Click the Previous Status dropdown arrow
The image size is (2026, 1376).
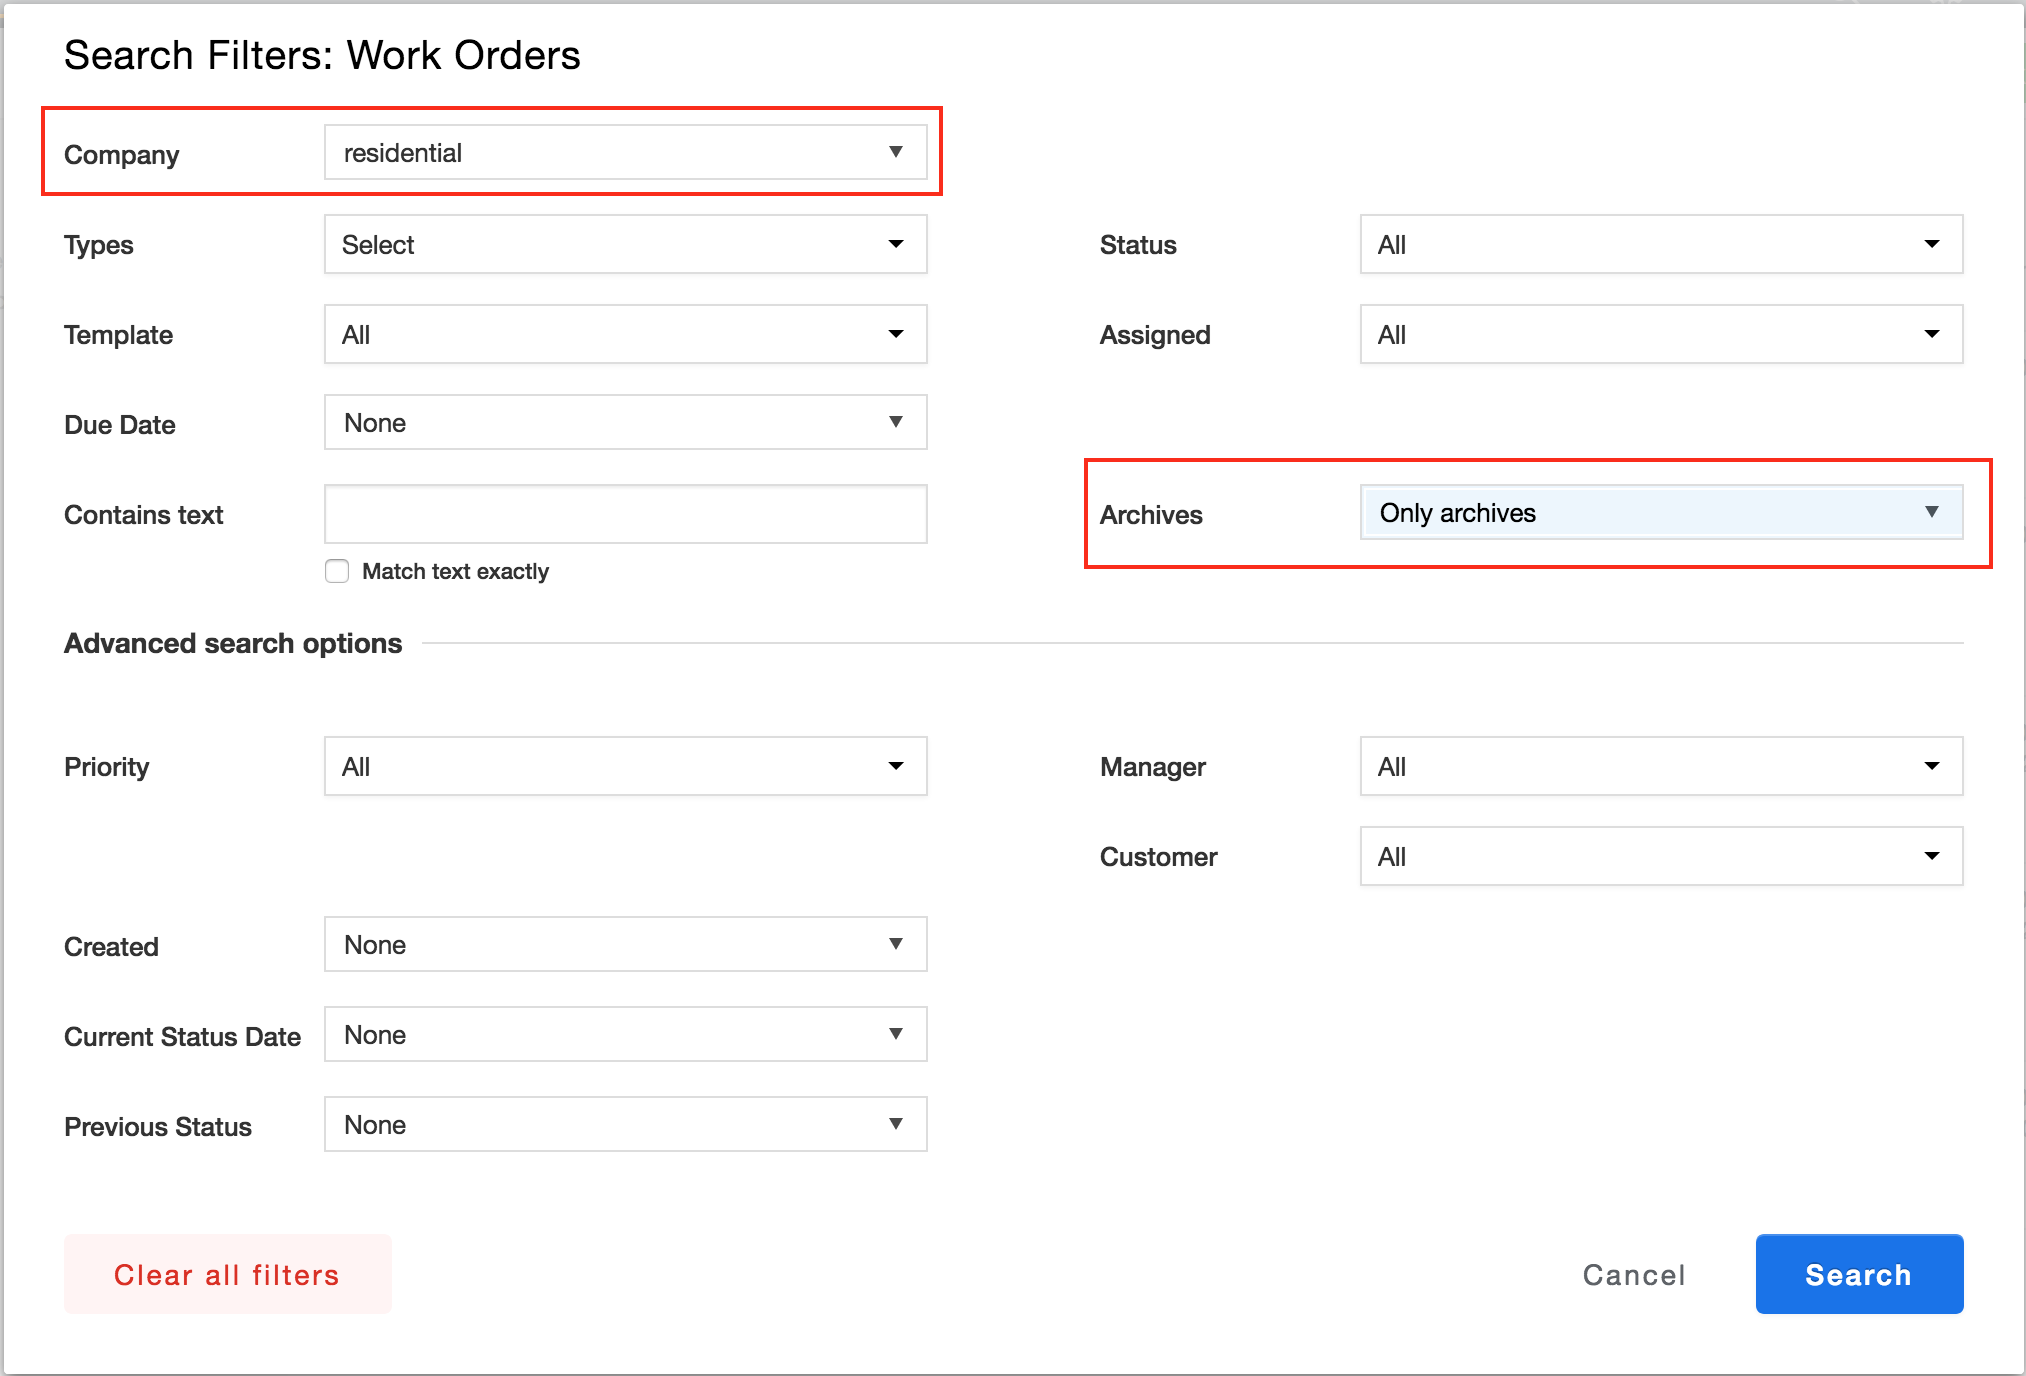[x=895, y=1125]
